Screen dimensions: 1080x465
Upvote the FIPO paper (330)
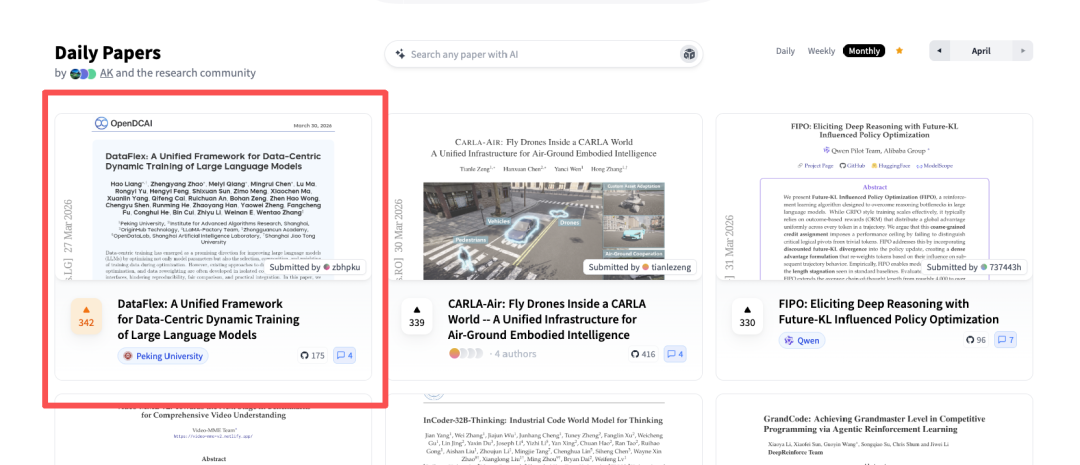tap(747, 316)
